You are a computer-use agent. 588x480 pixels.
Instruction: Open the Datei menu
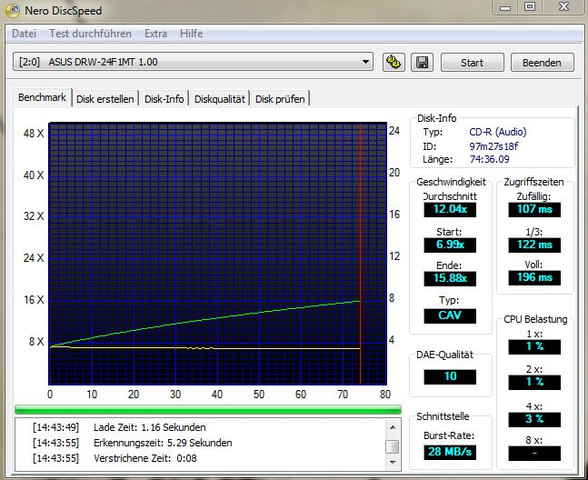tap(24, 33)
